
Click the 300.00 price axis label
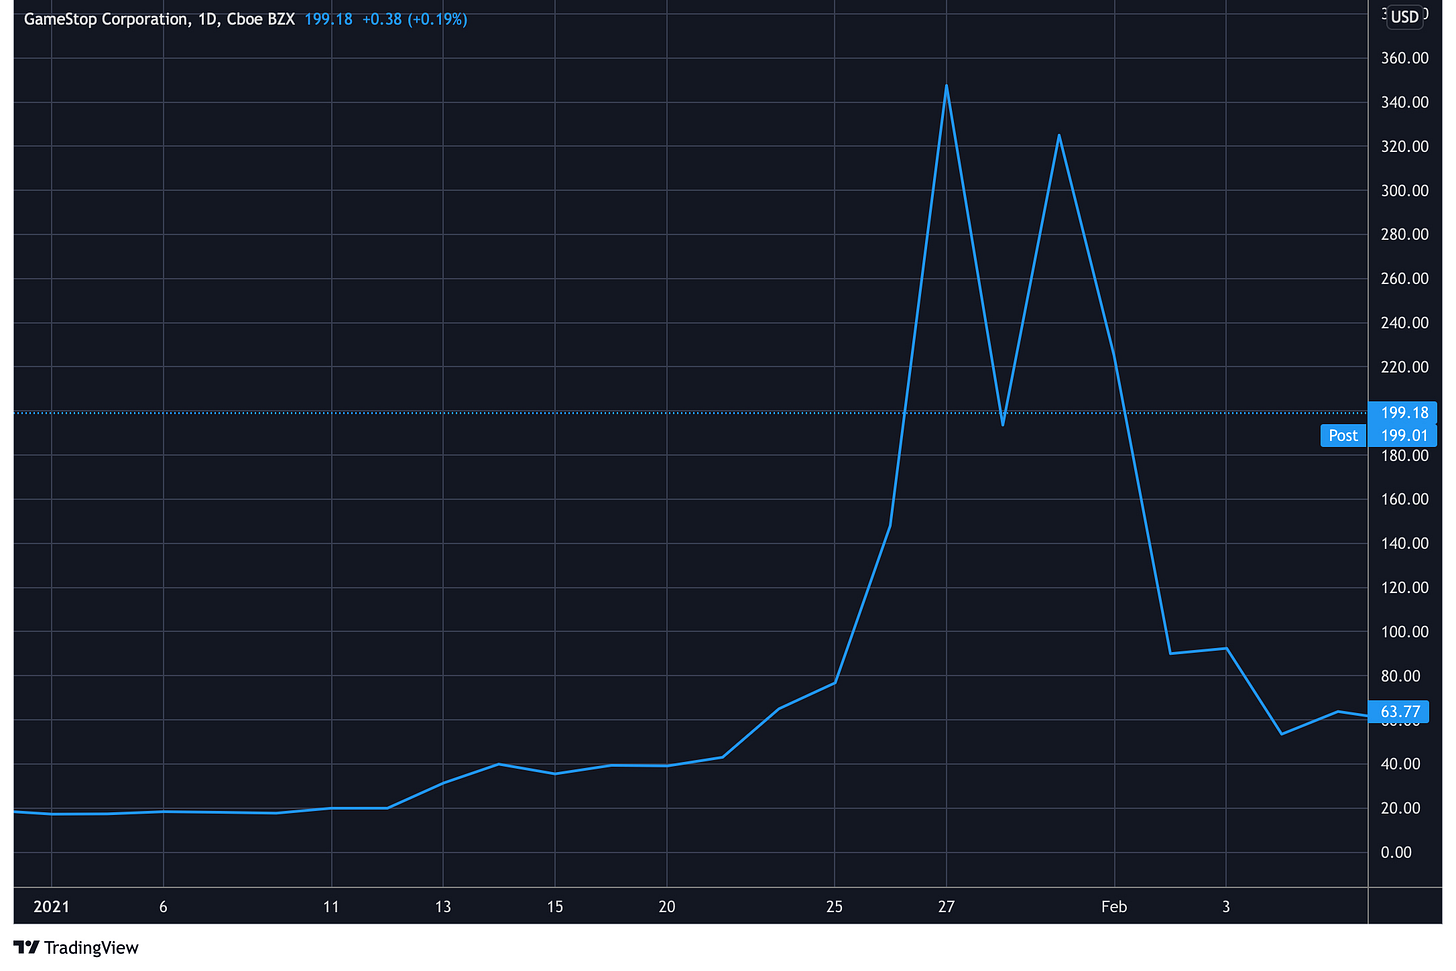coord(1404,190)
